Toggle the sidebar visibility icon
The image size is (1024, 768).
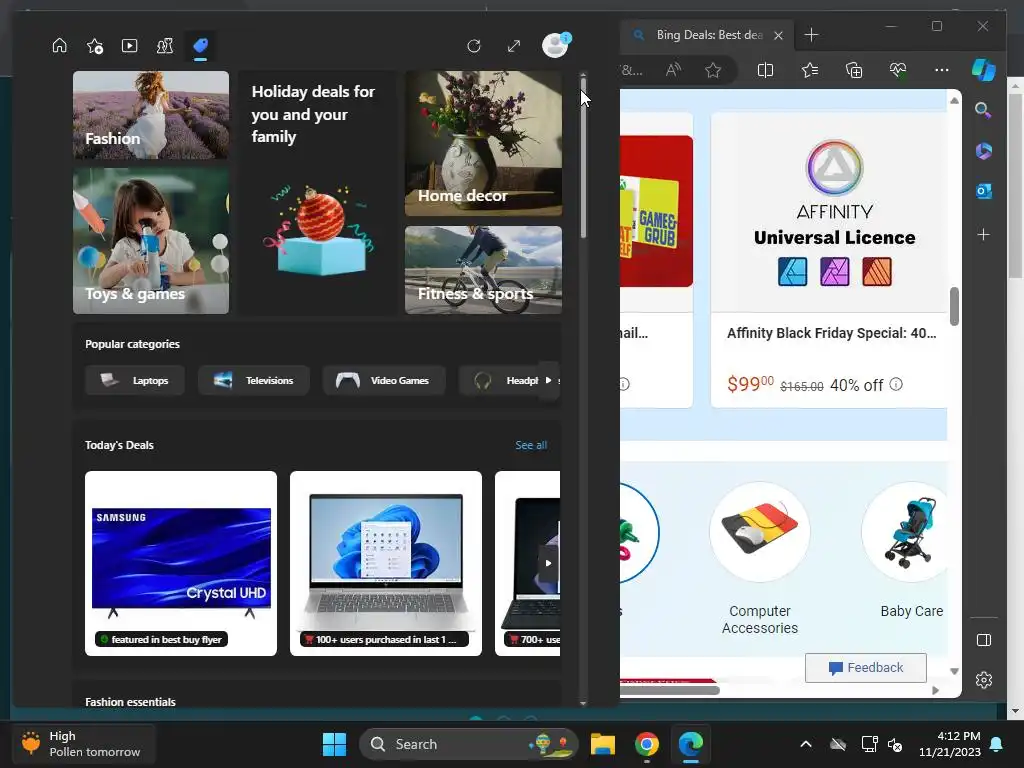[984, 640]
